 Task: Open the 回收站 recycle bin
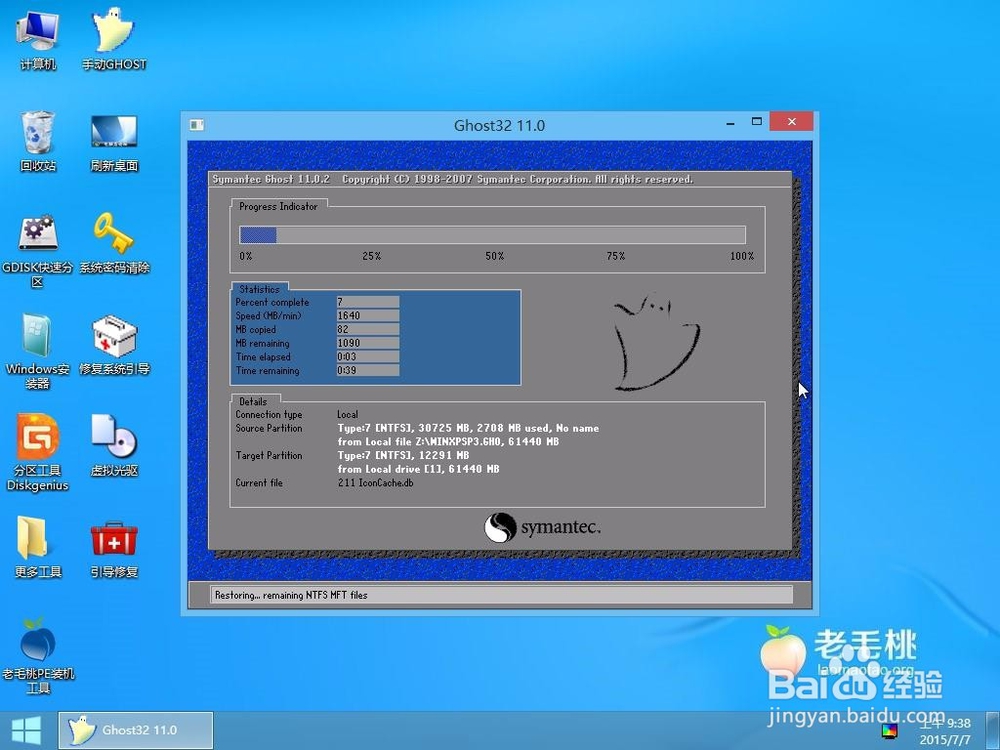[x=38, y=141]
